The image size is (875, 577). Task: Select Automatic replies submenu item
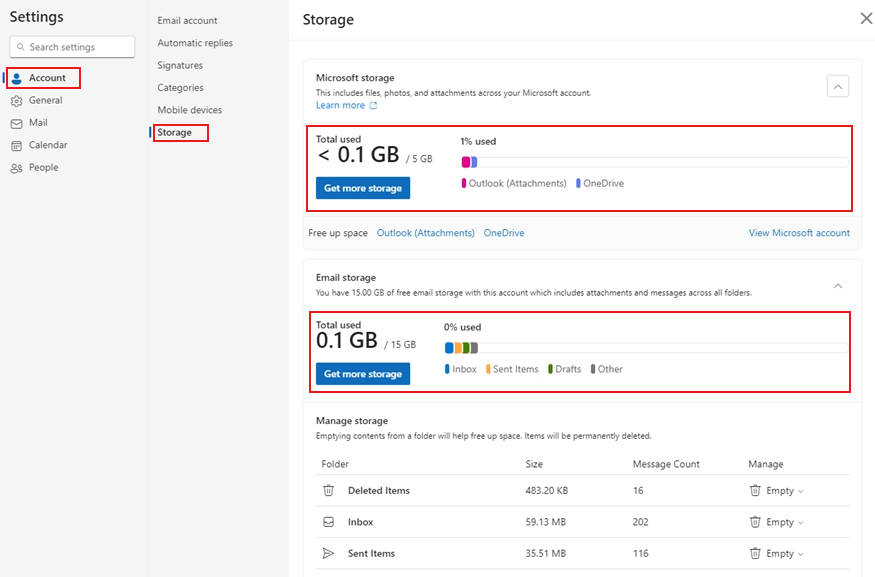tap(195, 43)
